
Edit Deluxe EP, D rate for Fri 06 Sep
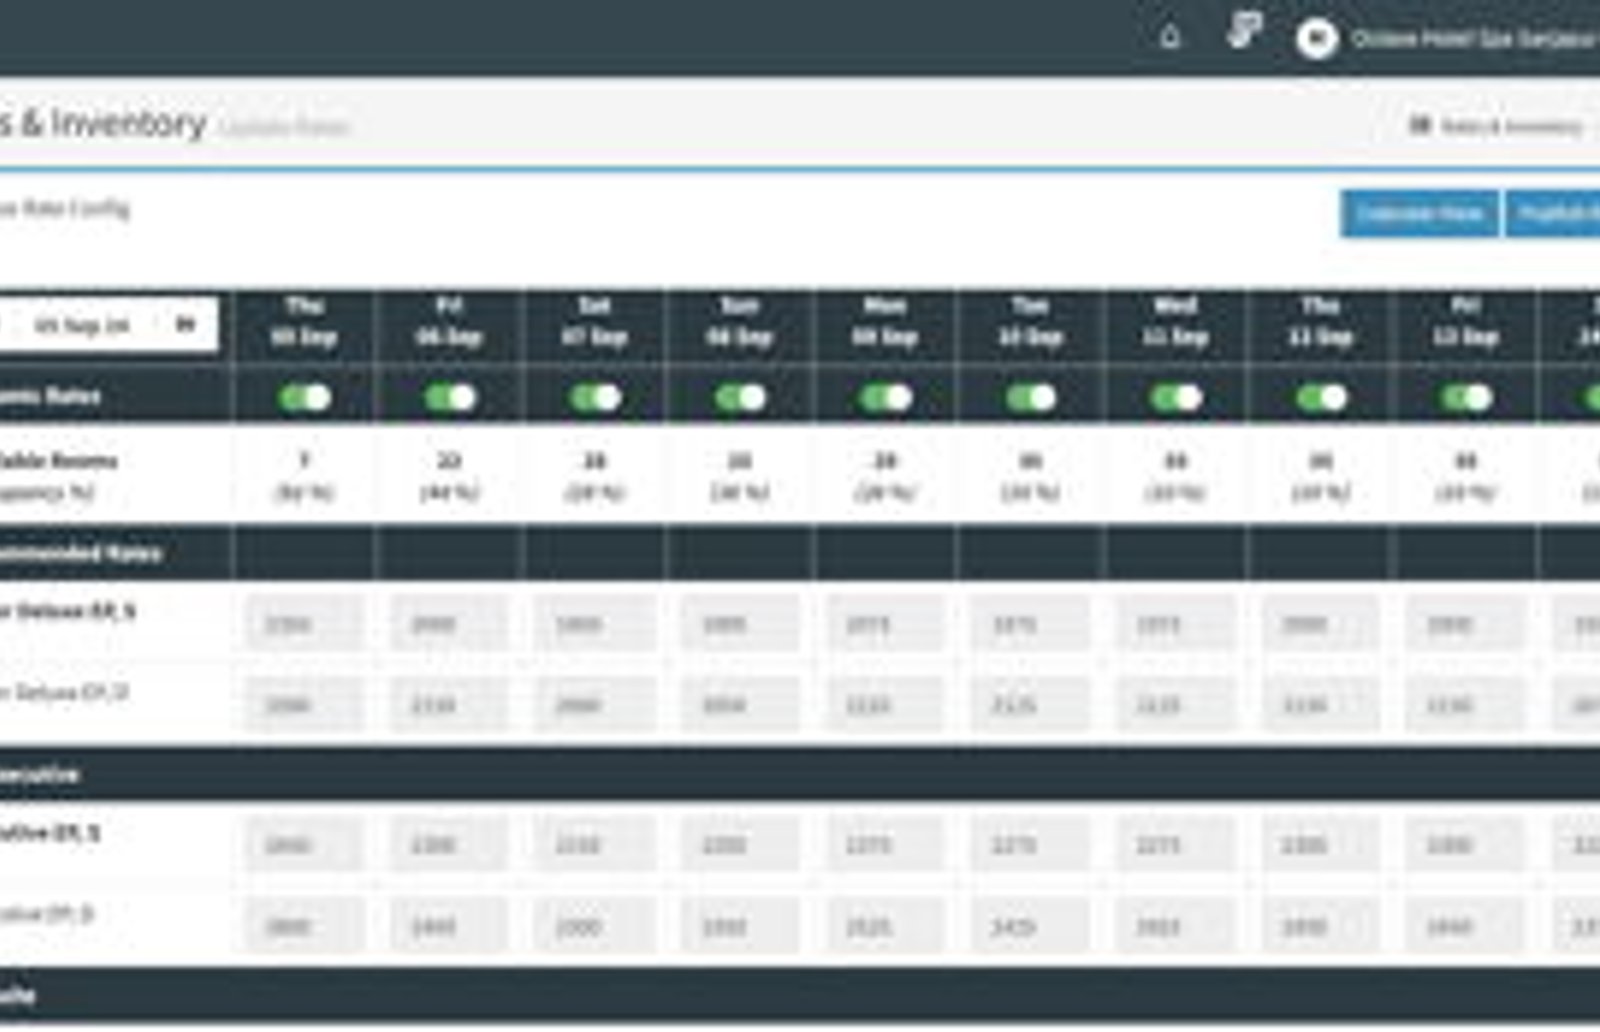click(450, 704)
